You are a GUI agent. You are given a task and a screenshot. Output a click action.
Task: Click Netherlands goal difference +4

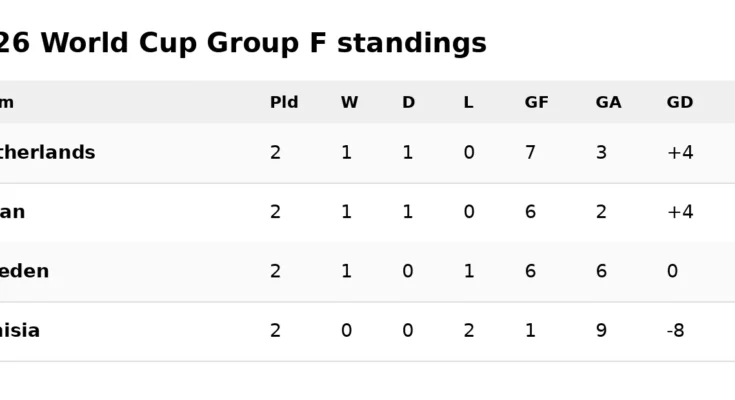(x=680, y=152)
